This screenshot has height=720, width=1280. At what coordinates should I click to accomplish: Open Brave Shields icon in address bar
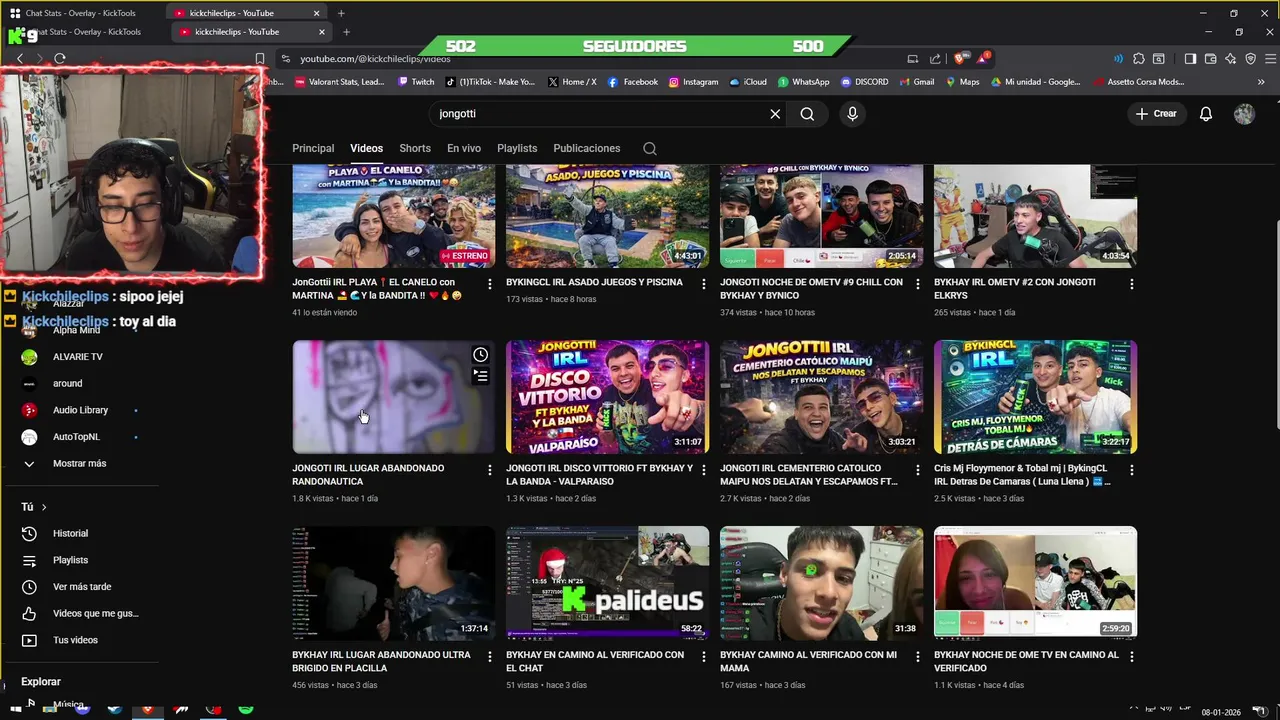(x=961, y=59)
